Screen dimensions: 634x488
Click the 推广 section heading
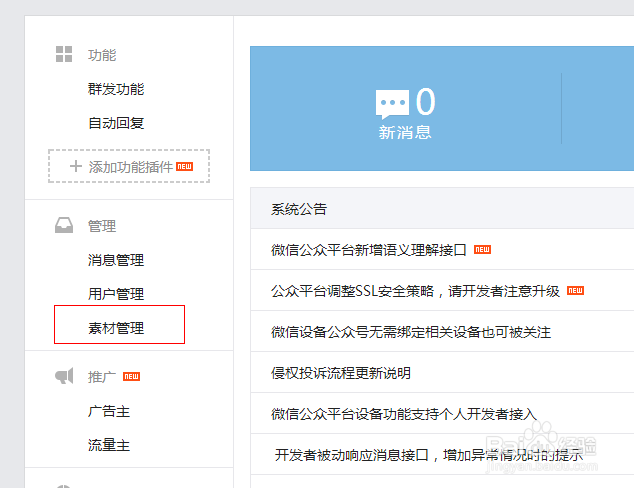click(102, 377)
